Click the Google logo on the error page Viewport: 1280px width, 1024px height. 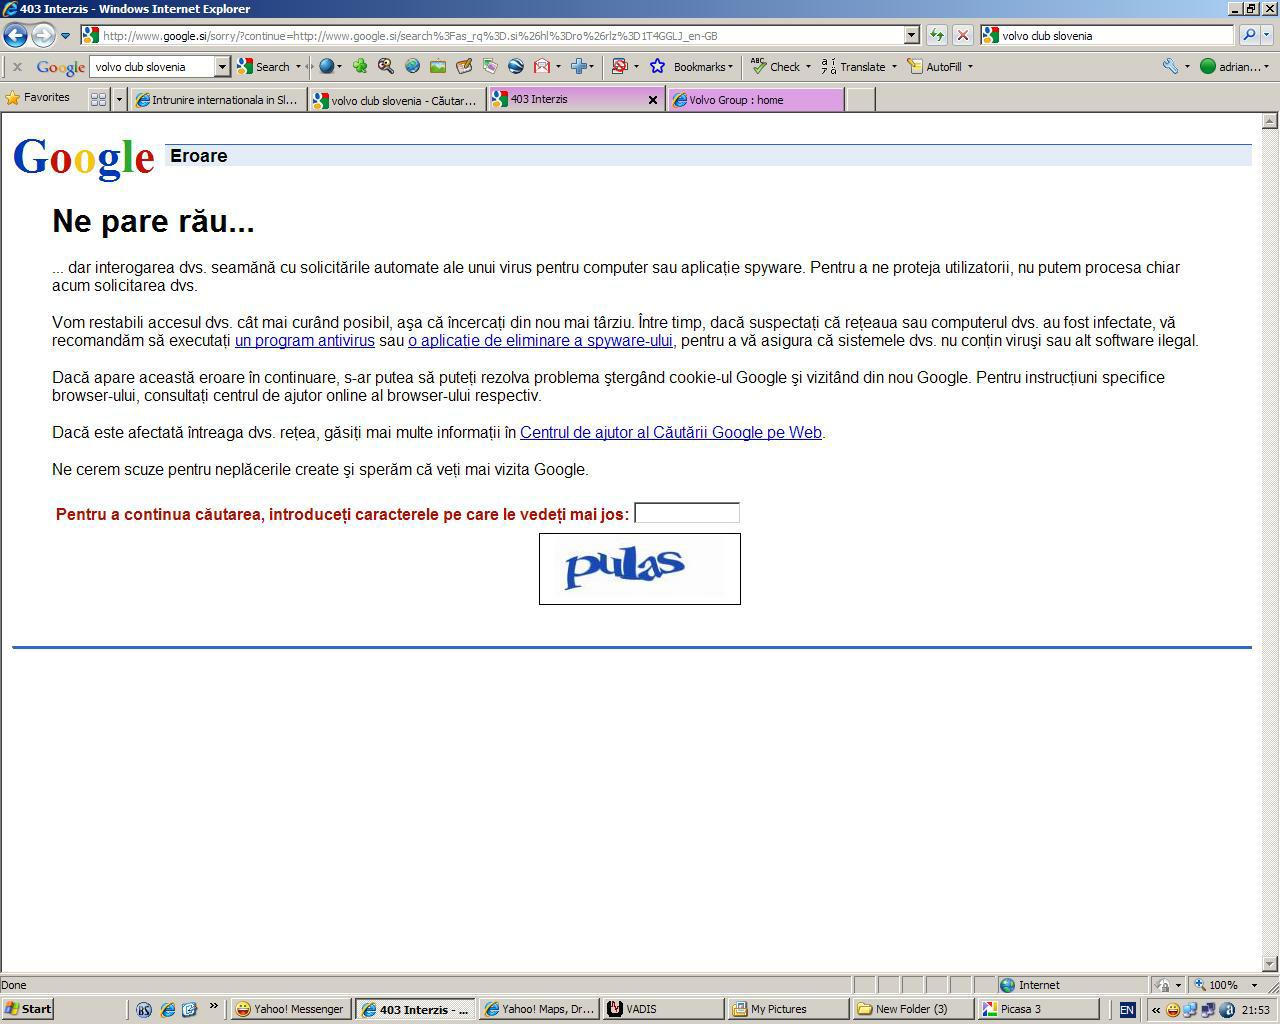pos(84,157)
